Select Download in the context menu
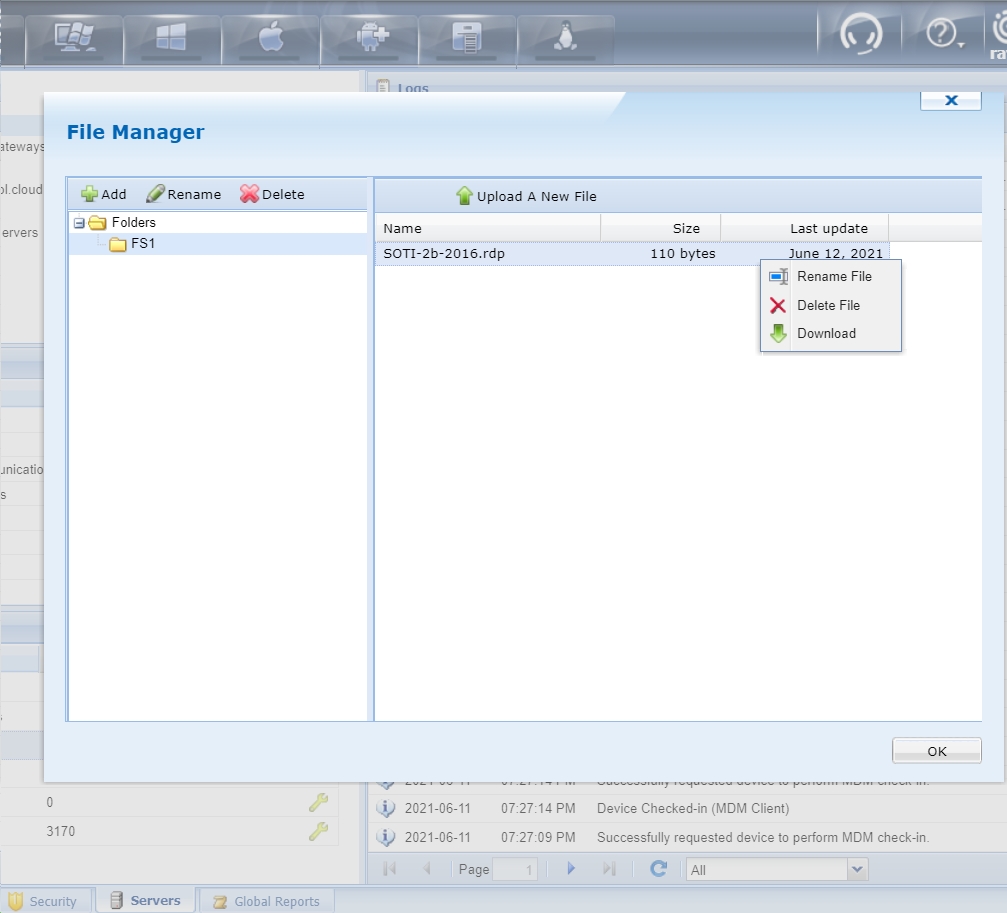 pos(825,334)
